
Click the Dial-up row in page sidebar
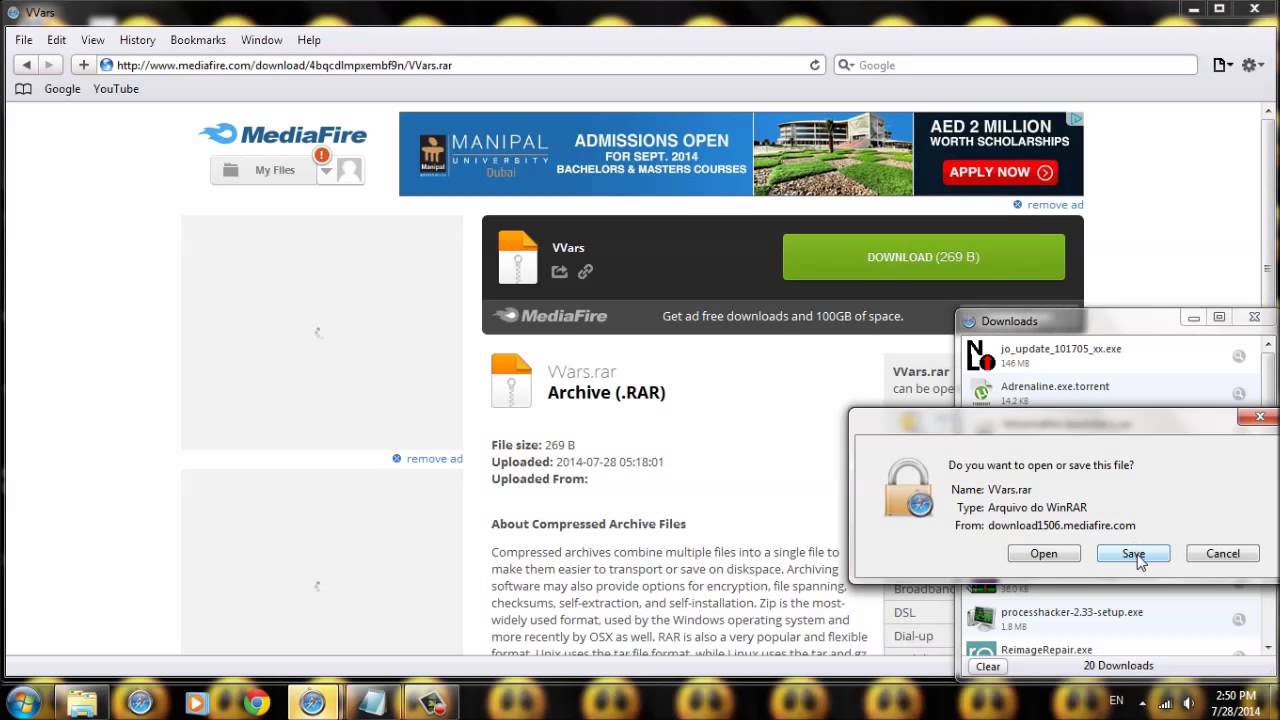coord(920,636)
